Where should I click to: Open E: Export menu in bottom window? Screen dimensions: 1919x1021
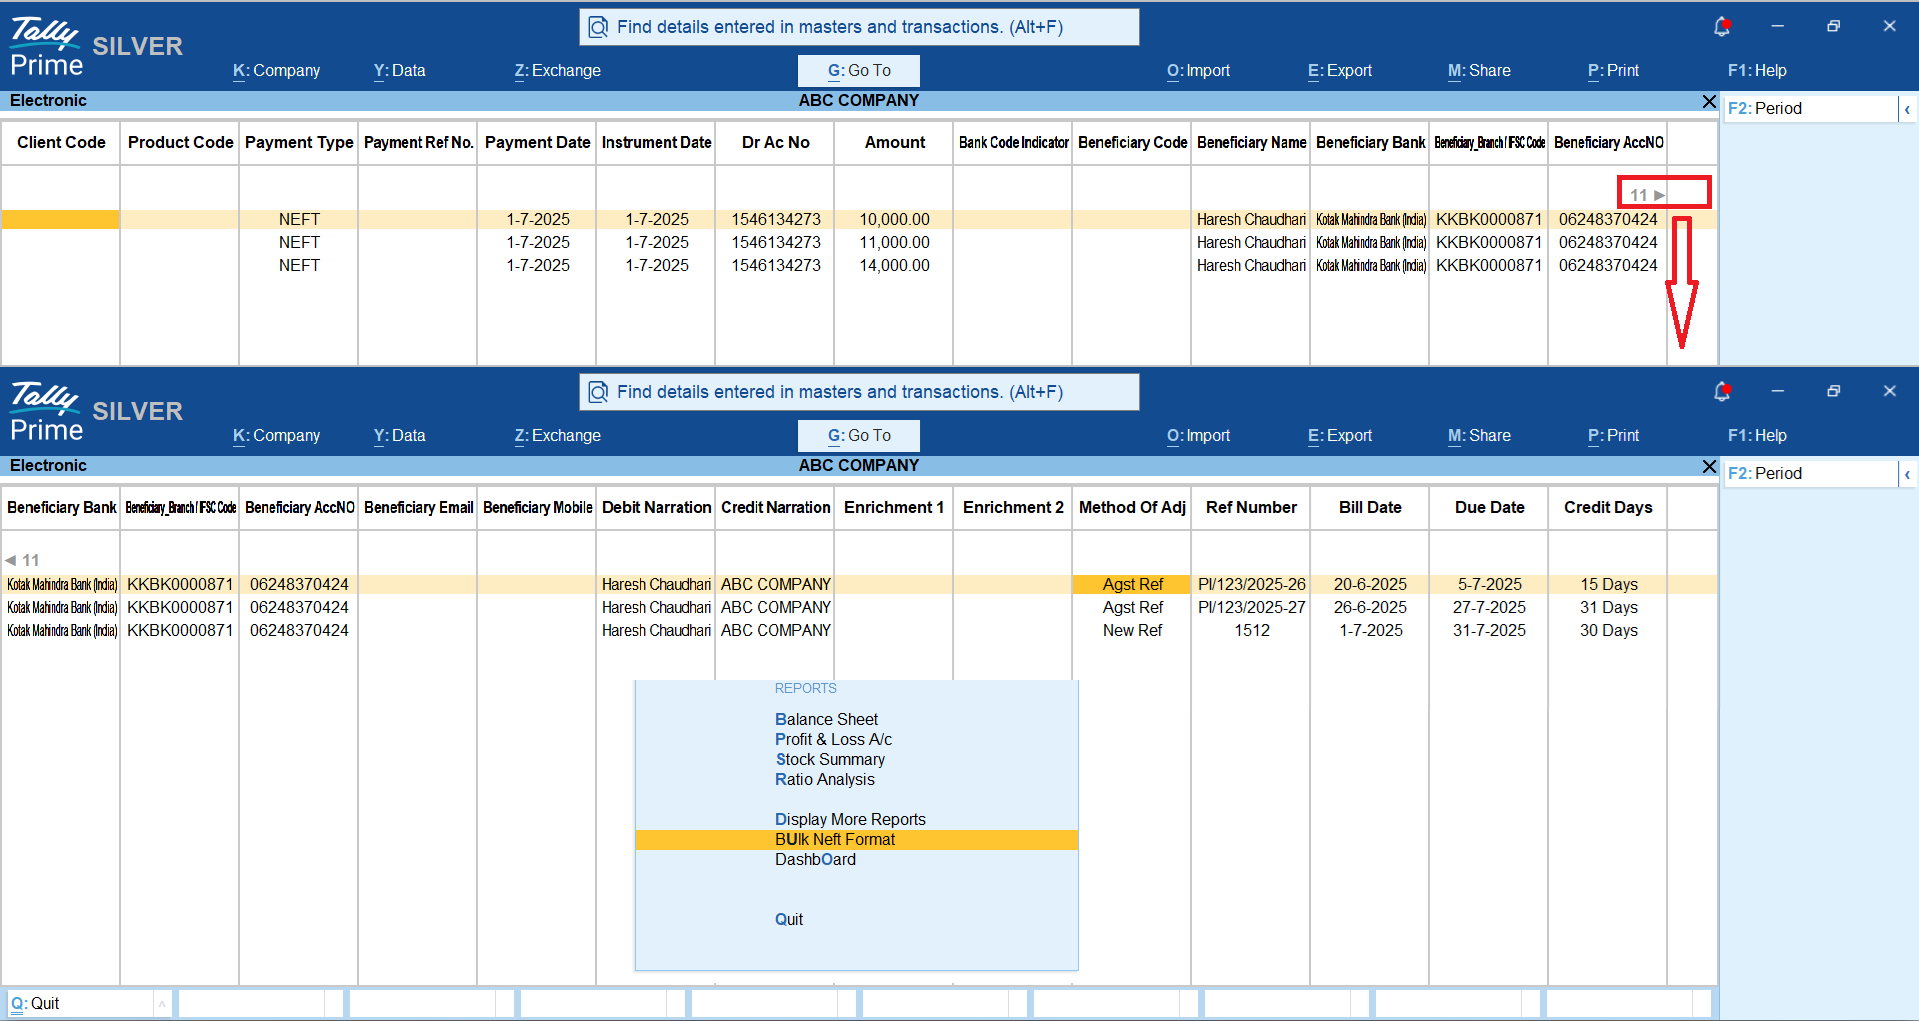pos(1339,436)
